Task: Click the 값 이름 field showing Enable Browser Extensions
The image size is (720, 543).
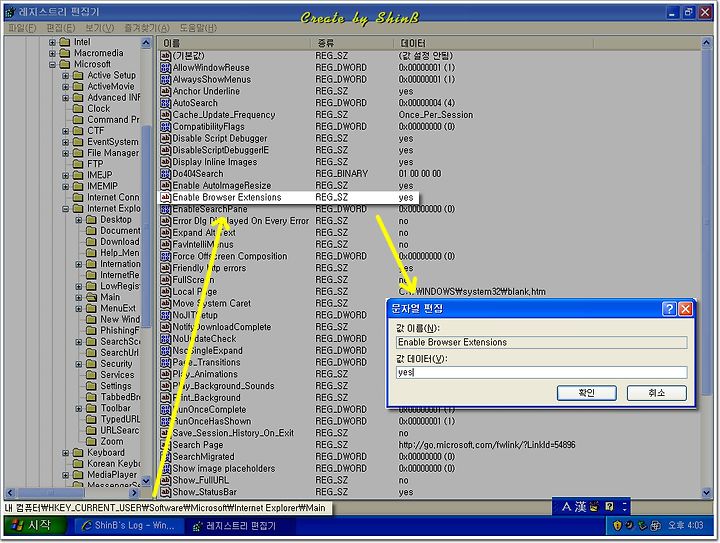Action: tap(541, 342)
